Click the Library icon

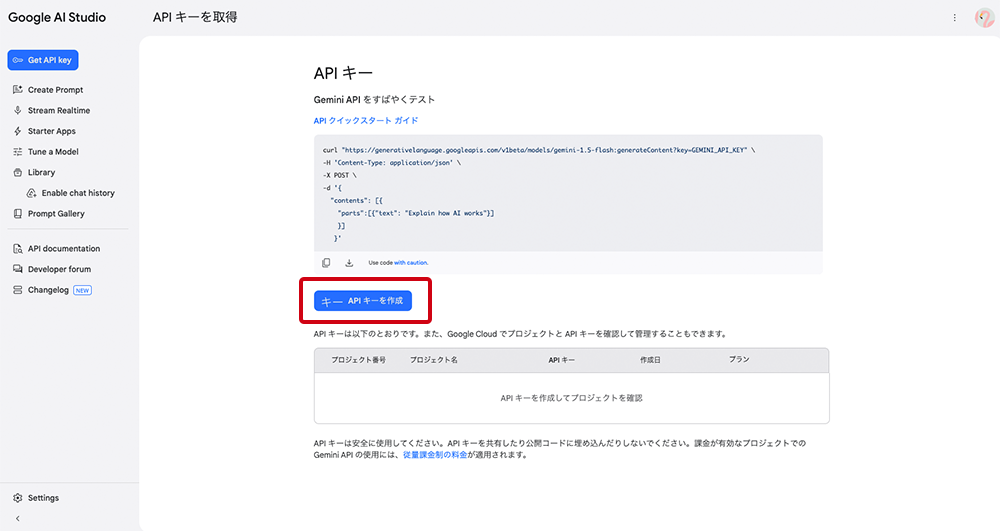[18, 172]
